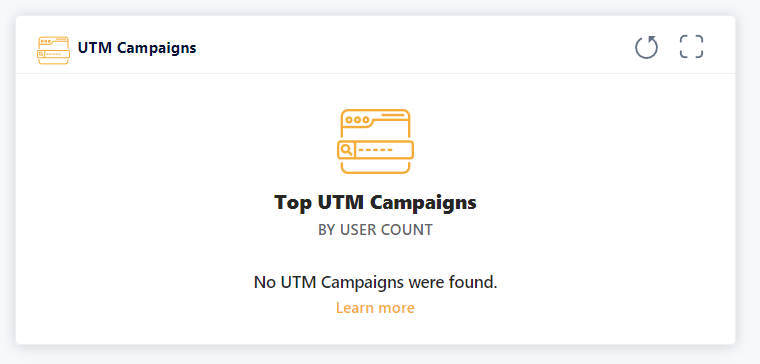Screen dimensions: 760x364
Task: Click the top bar line of the browser illustration
Action: (393, 115)
